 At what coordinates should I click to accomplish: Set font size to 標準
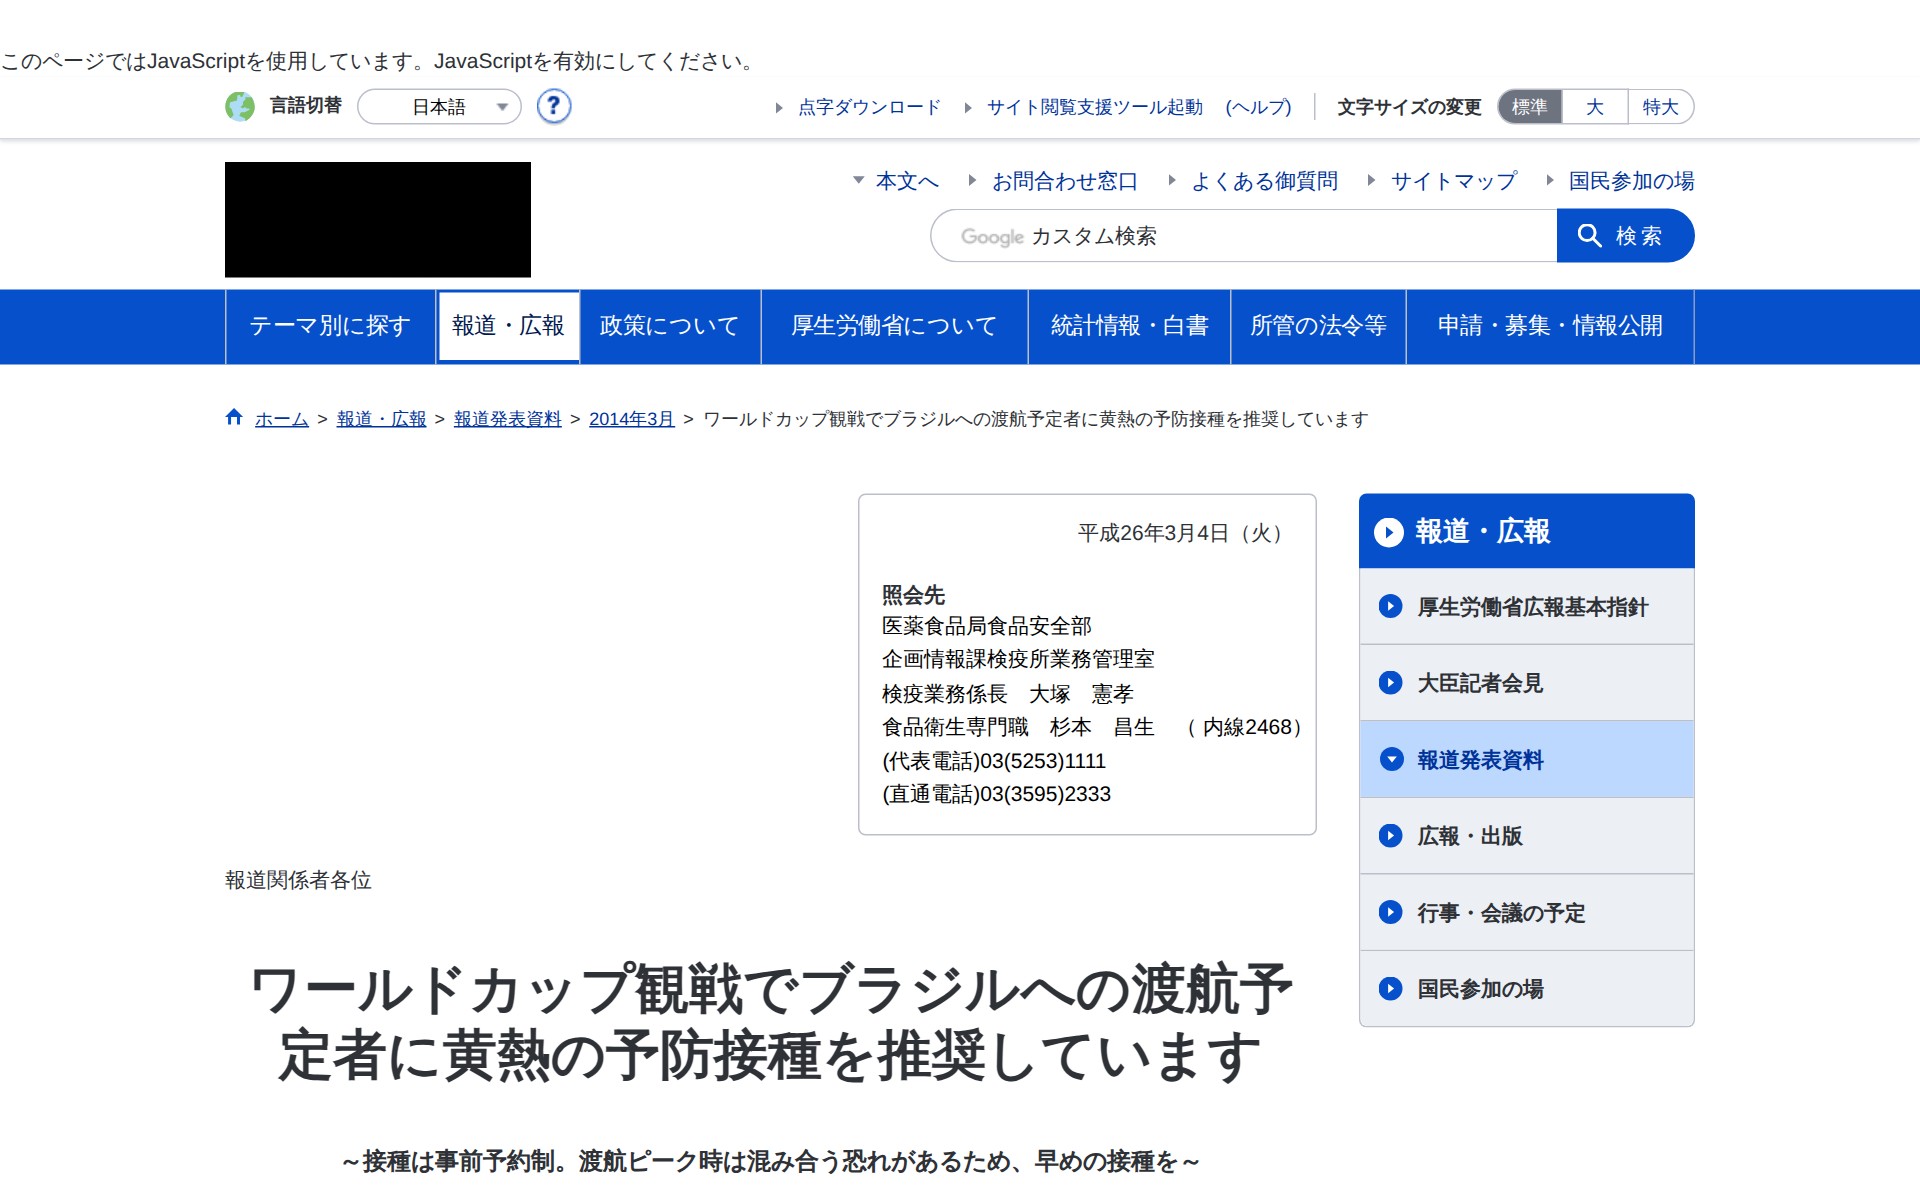coord(1529,107)
